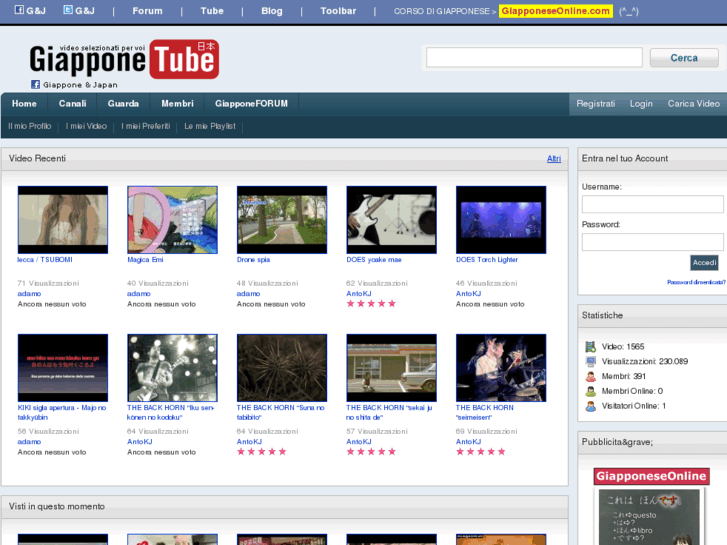Click Drone spia title link

(x=253, y=260)
